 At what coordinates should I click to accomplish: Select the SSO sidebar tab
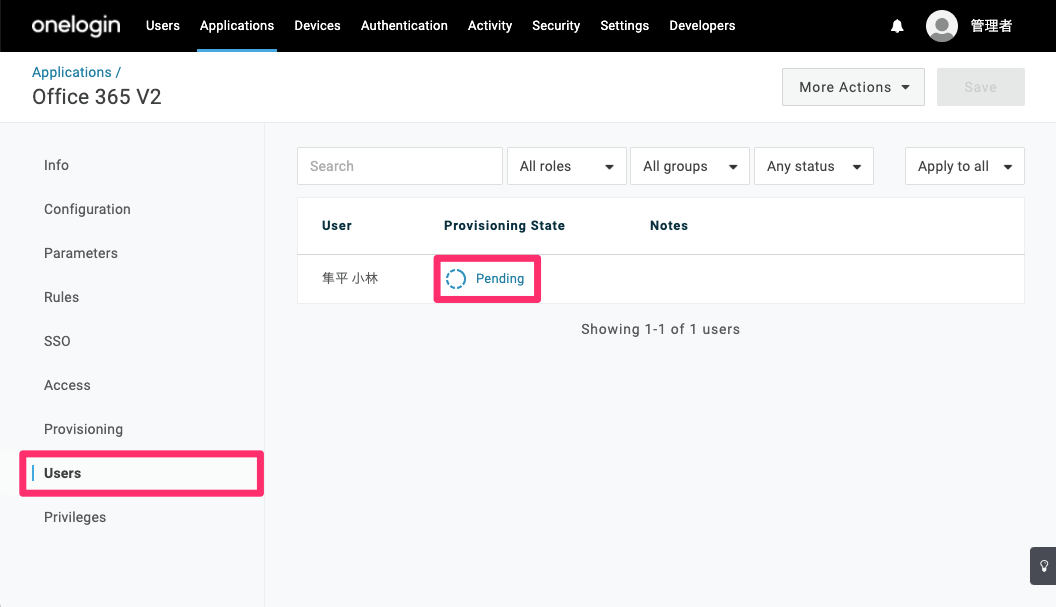point(57,341)
